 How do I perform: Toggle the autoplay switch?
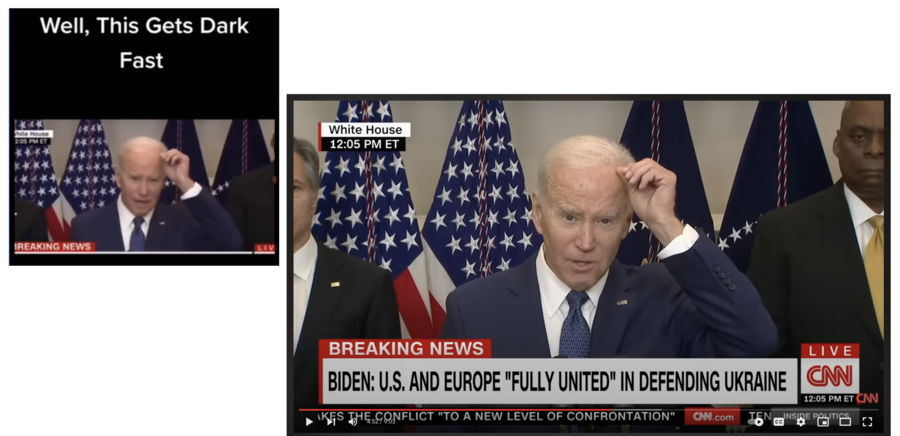pos(757,422)
